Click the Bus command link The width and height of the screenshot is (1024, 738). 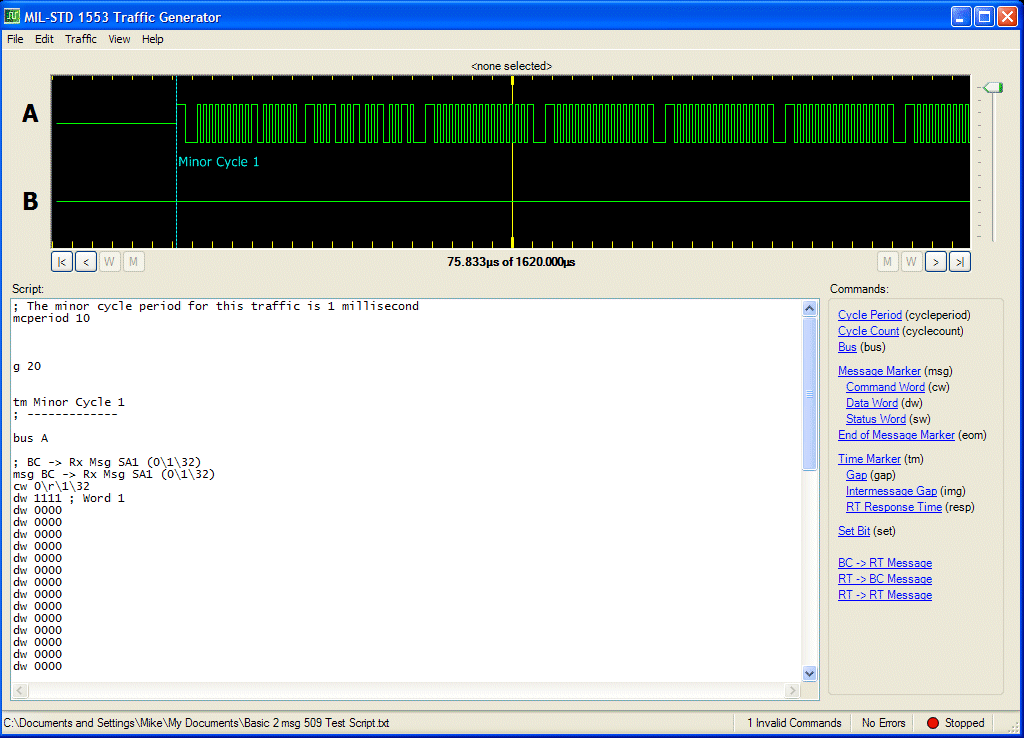tap(847, 347)
